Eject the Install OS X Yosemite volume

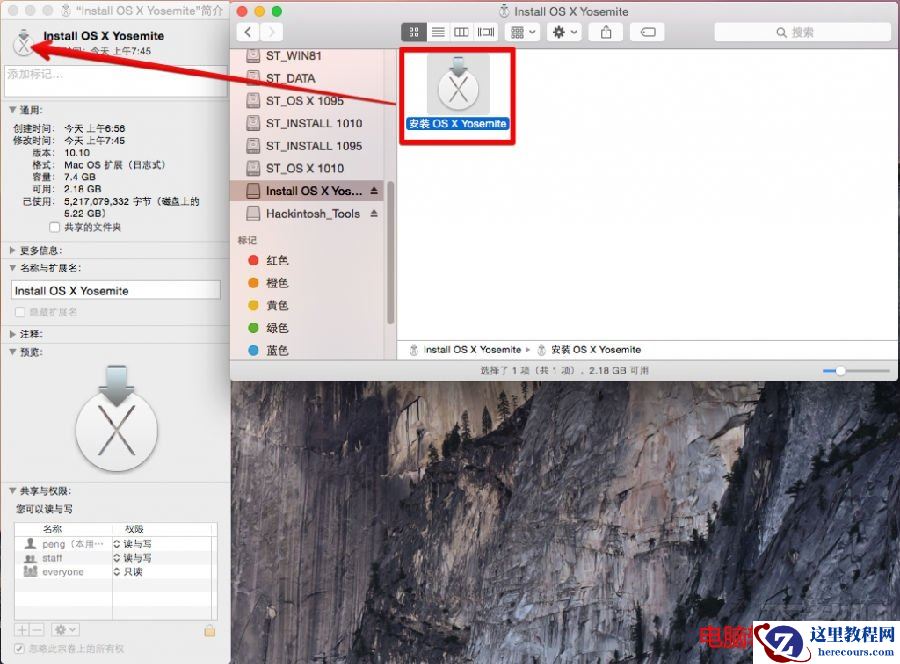[x=374, y=191]
